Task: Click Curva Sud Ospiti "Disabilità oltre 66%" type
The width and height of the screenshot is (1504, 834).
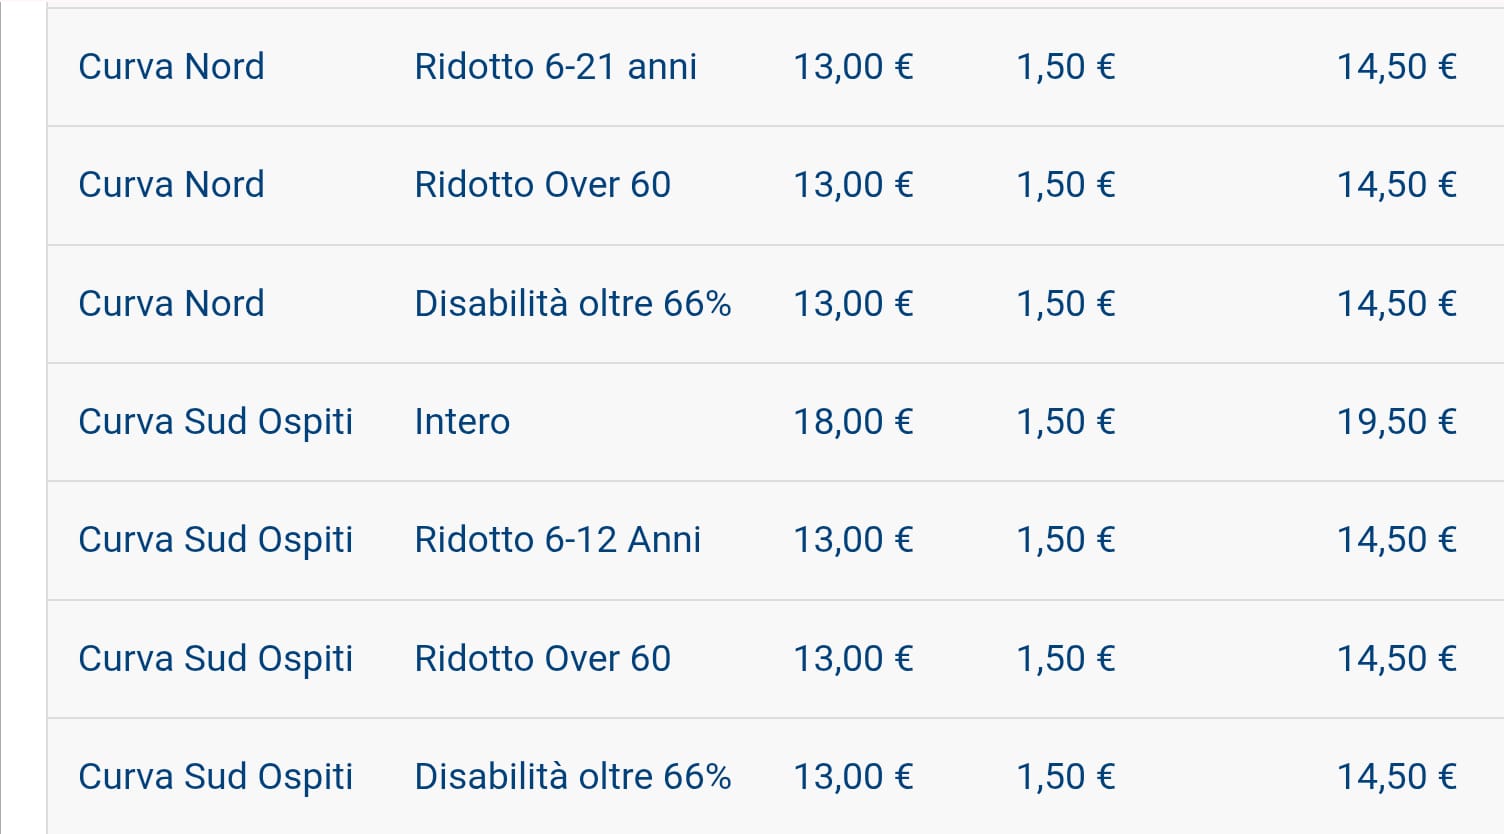Action: point(572,777)
